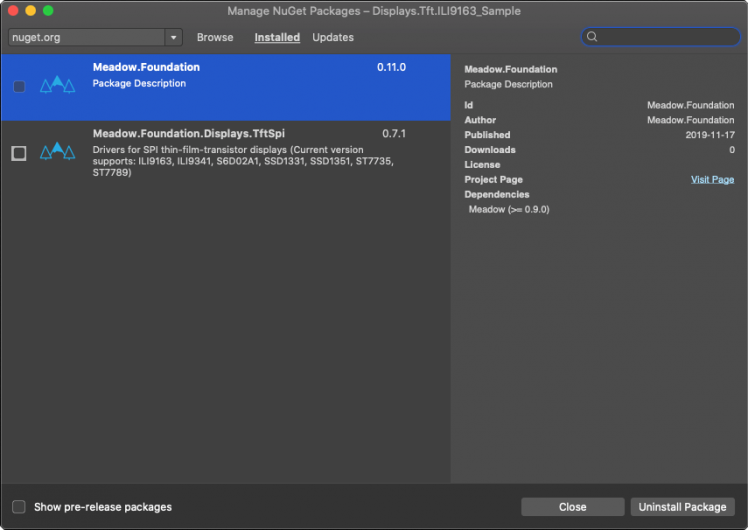Click the Meadow.Foundation.Displays.TftSpi package logo icon
This screenshot has width=748, height=530.
pos(57,152)
